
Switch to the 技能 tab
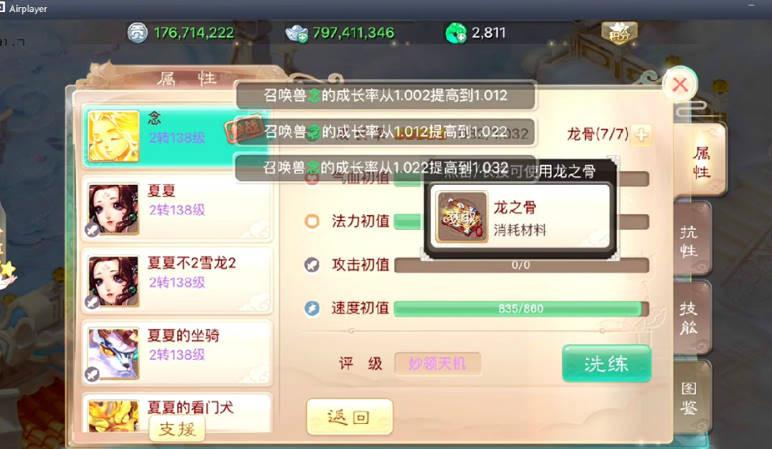click(x=691, y=318)
